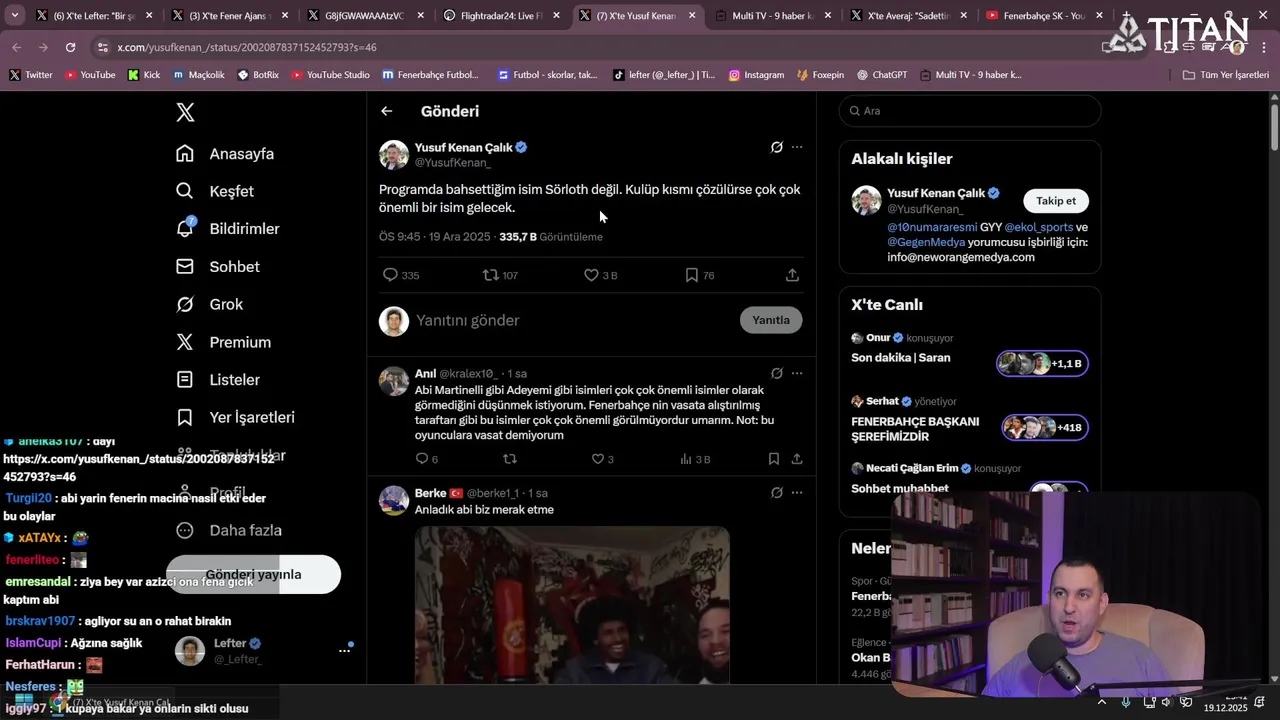
Task: Open Yusuf Kenan Çalık profile name on post
Action: (464, 147)
